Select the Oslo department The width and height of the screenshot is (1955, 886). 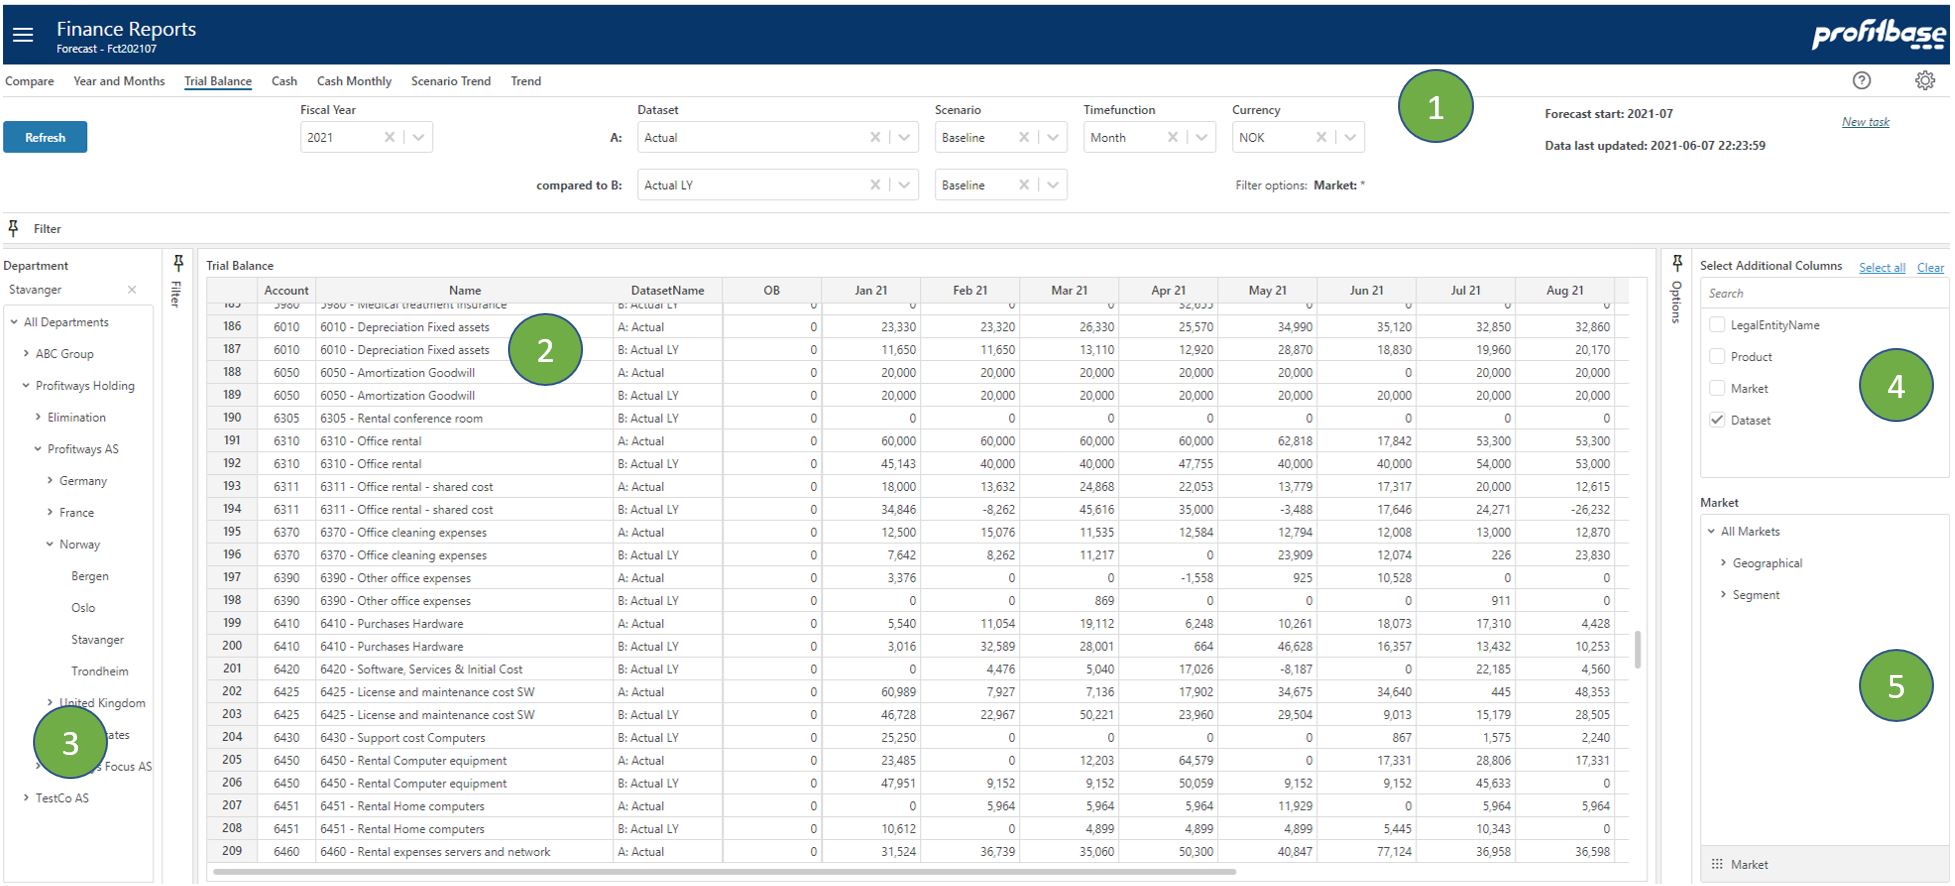pos(83,607)
